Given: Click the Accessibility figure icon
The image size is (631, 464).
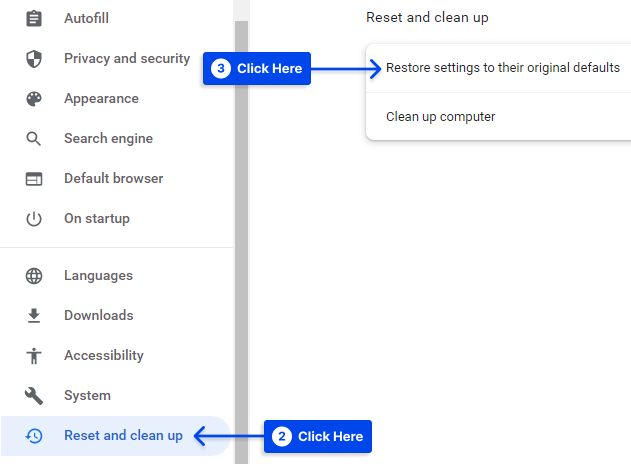Looking at the screenshot, I should pos(34,356).
